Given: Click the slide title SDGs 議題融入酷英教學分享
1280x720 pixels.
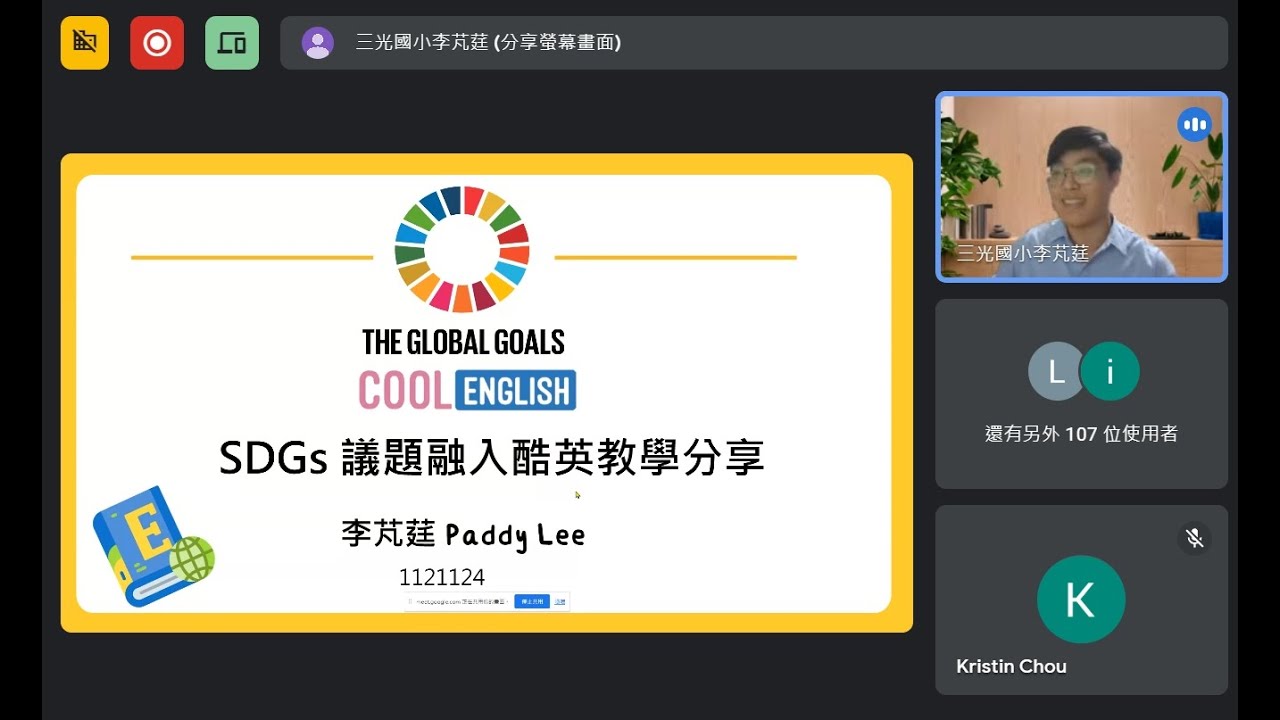Looking at the screenshot, I should tap(491, 458).
